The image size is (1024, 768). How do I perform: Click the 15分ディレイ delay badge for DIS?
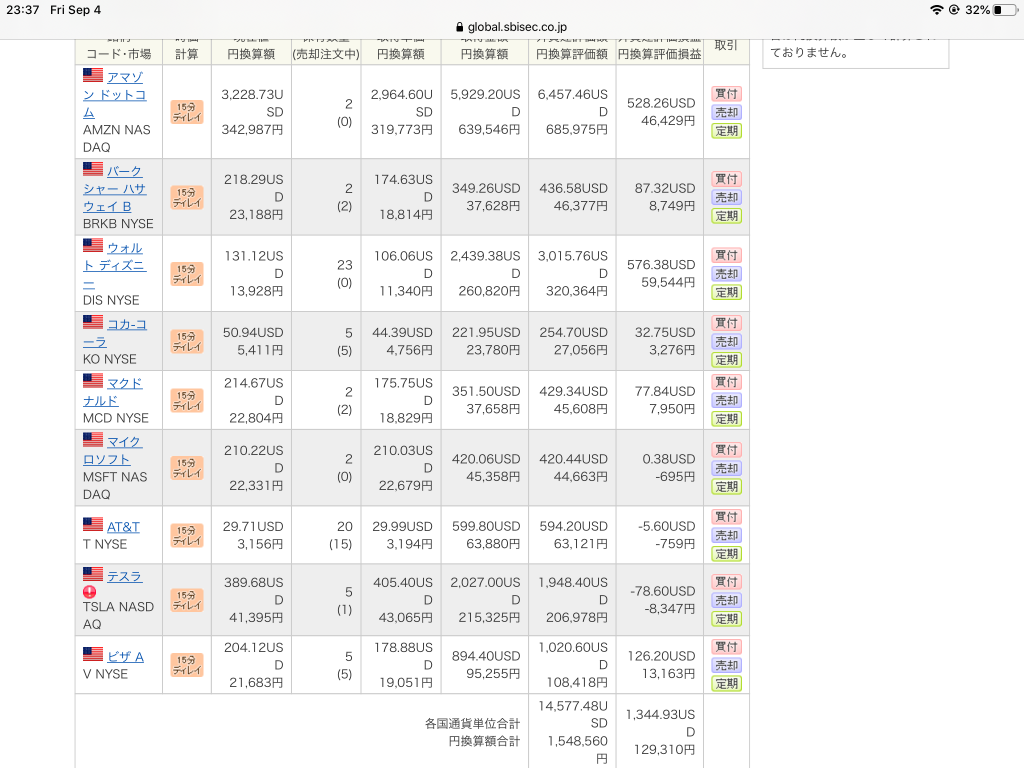point(187,274)
